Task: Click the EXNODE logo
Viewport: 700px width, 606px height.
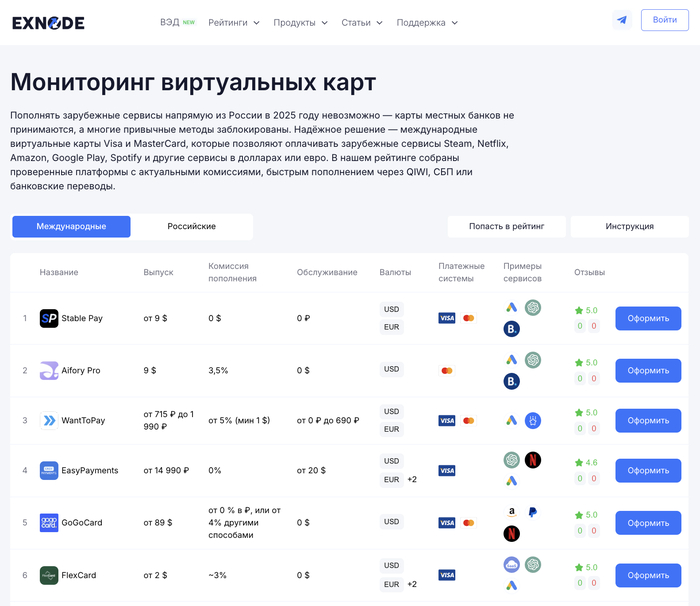Action: [x=48, y=23]
